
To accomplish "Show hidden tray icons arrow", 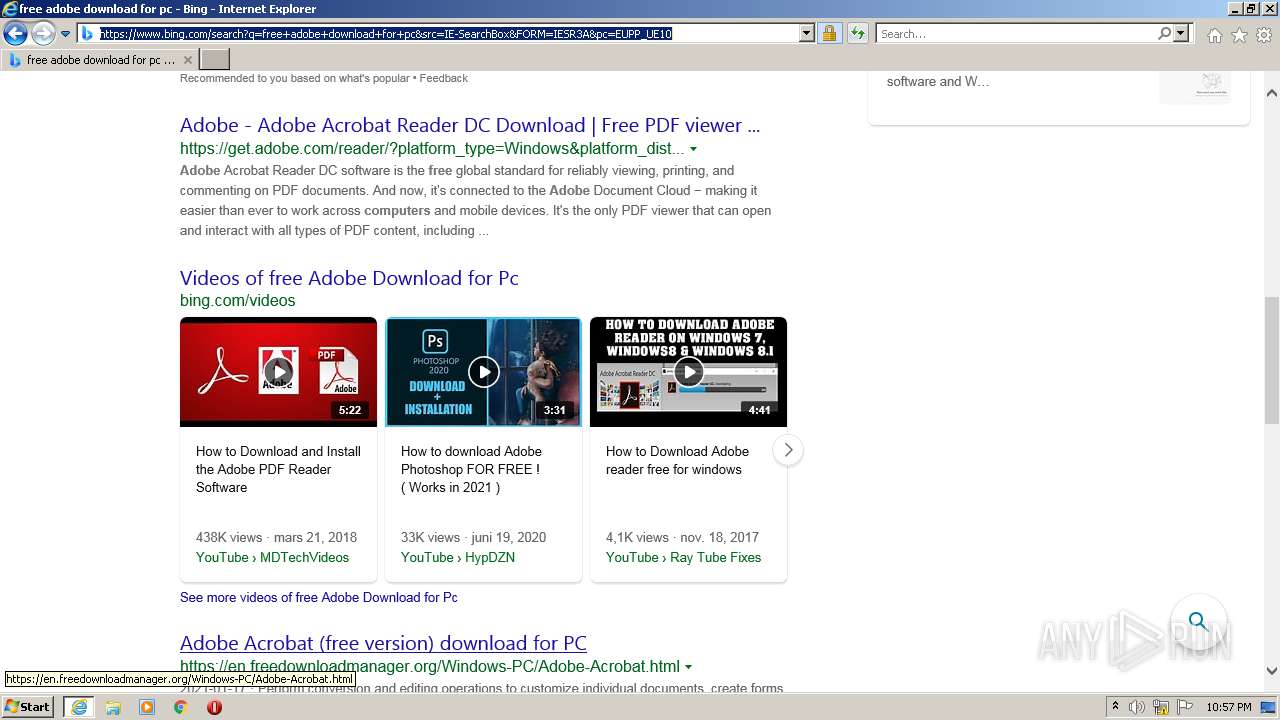I will click(1115, 707).
